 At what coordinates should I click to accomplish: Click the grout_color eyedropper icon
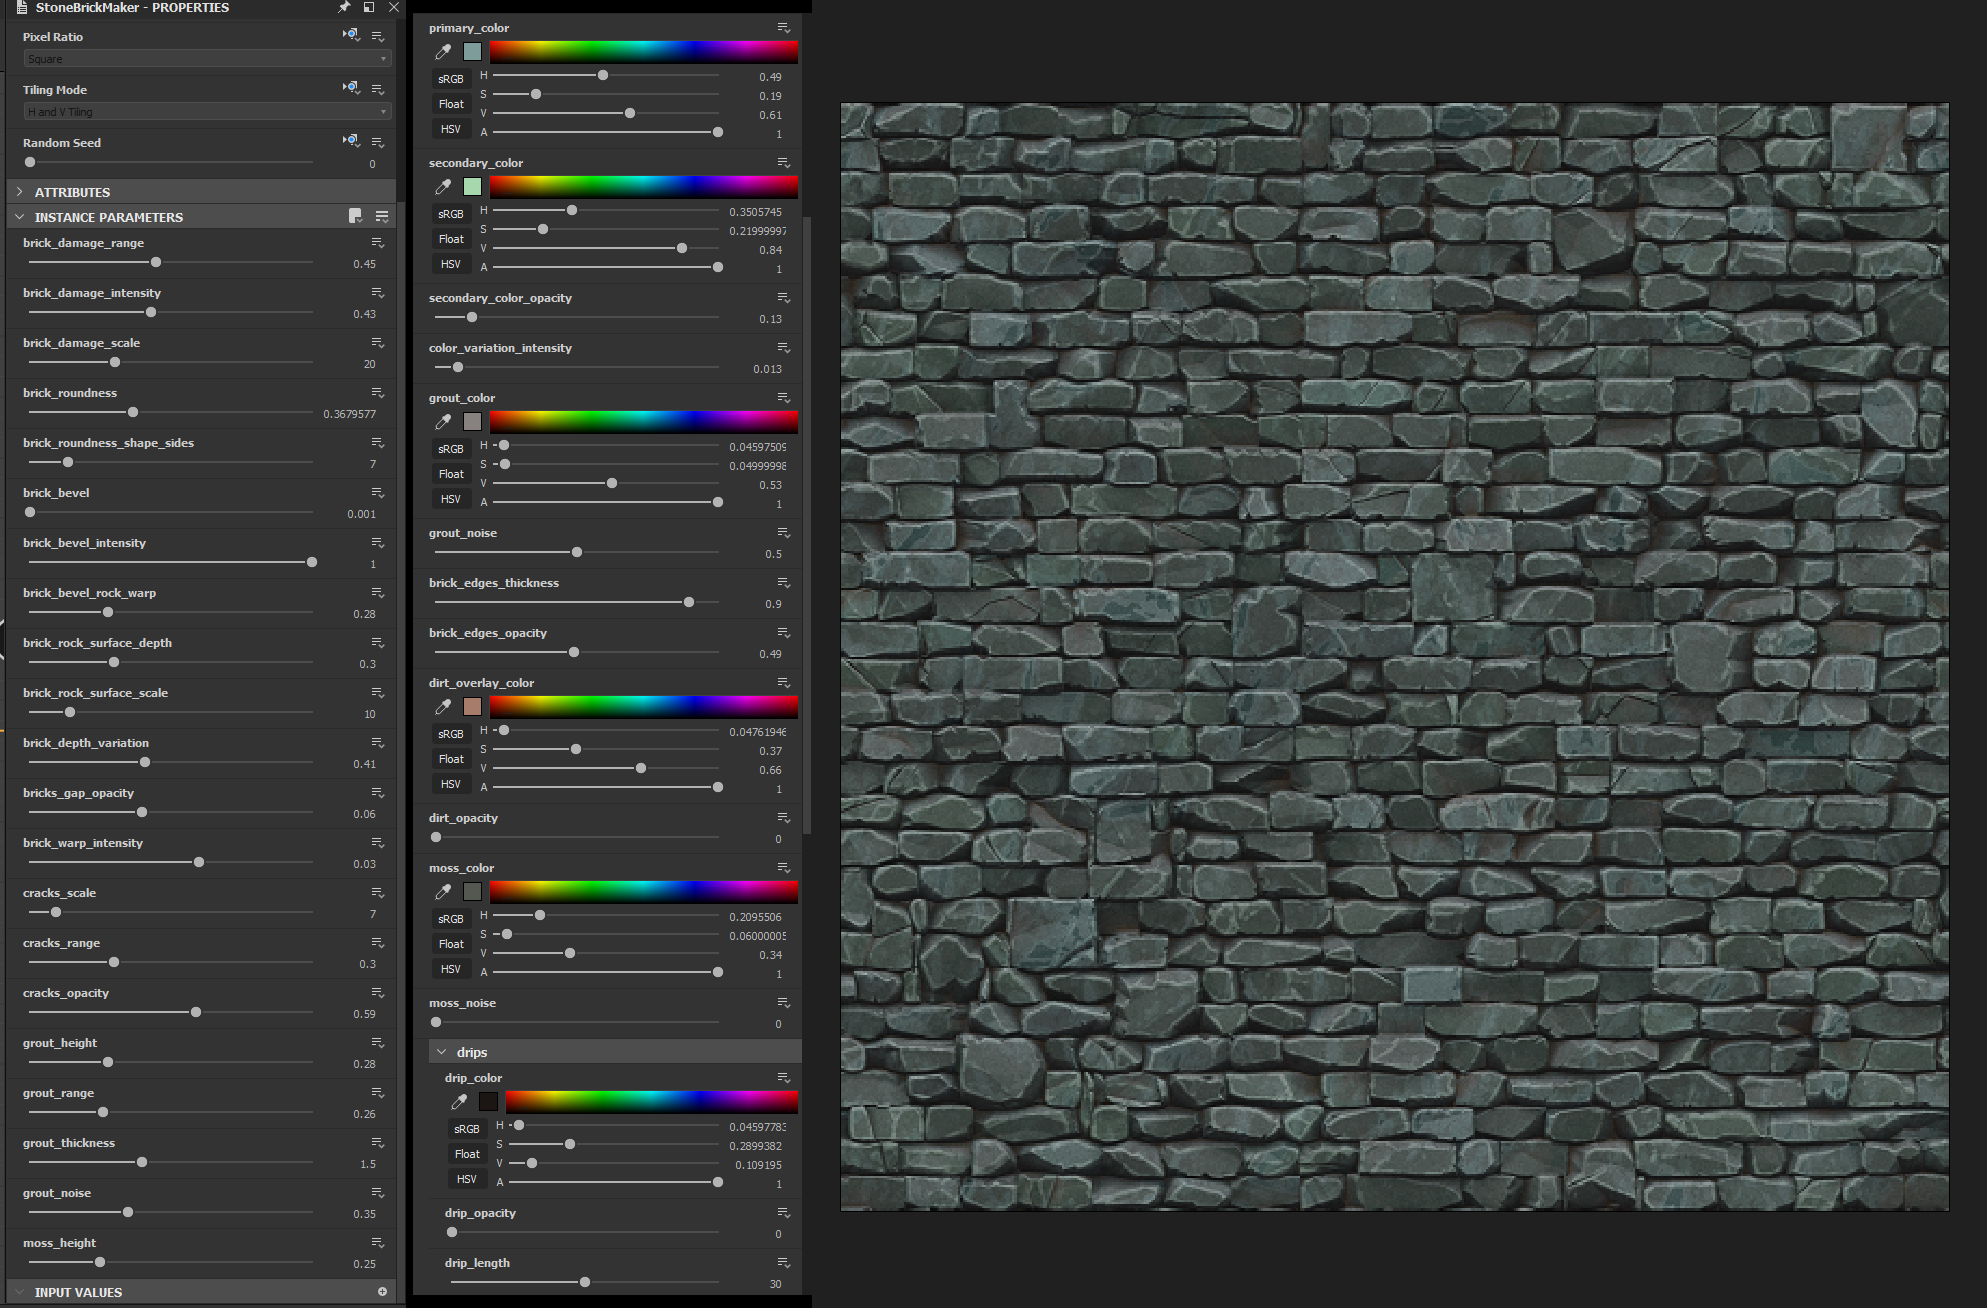pos(443,422)
